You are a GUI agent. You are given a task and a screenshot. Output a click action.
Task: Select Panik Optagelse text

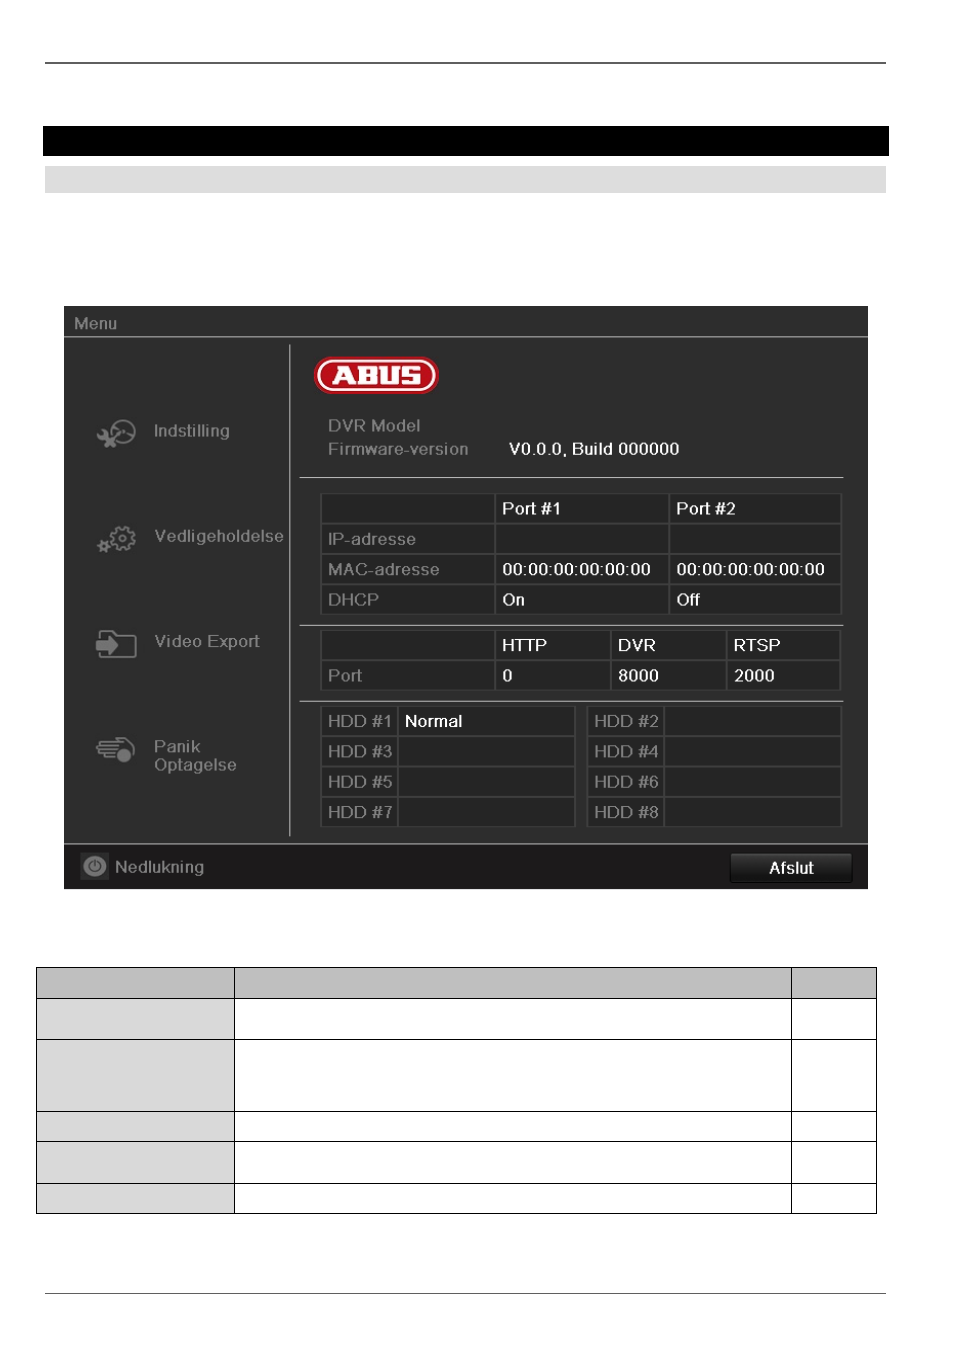pos(195,756)
